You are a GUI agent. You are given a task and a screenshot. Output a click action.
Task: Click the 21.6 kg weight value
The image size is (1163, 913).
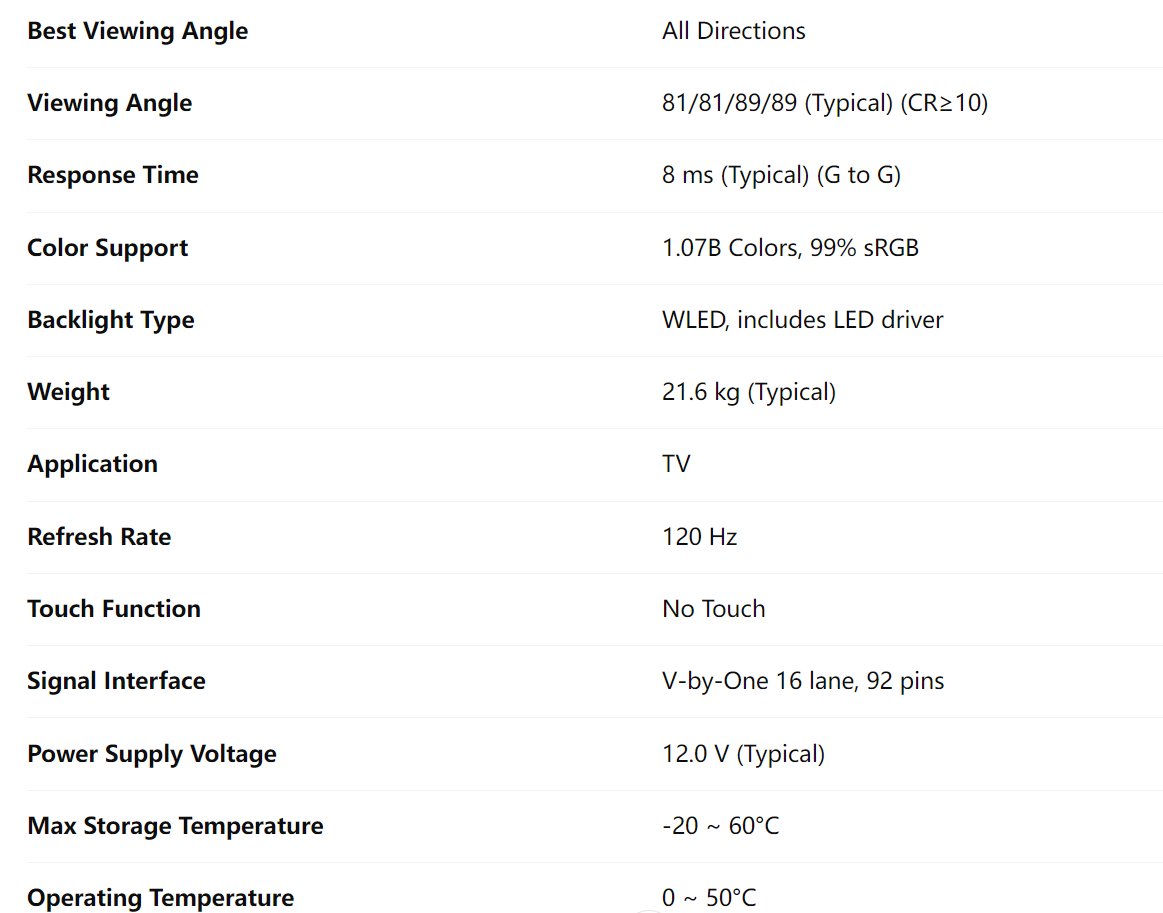click(x=748, y=392)
